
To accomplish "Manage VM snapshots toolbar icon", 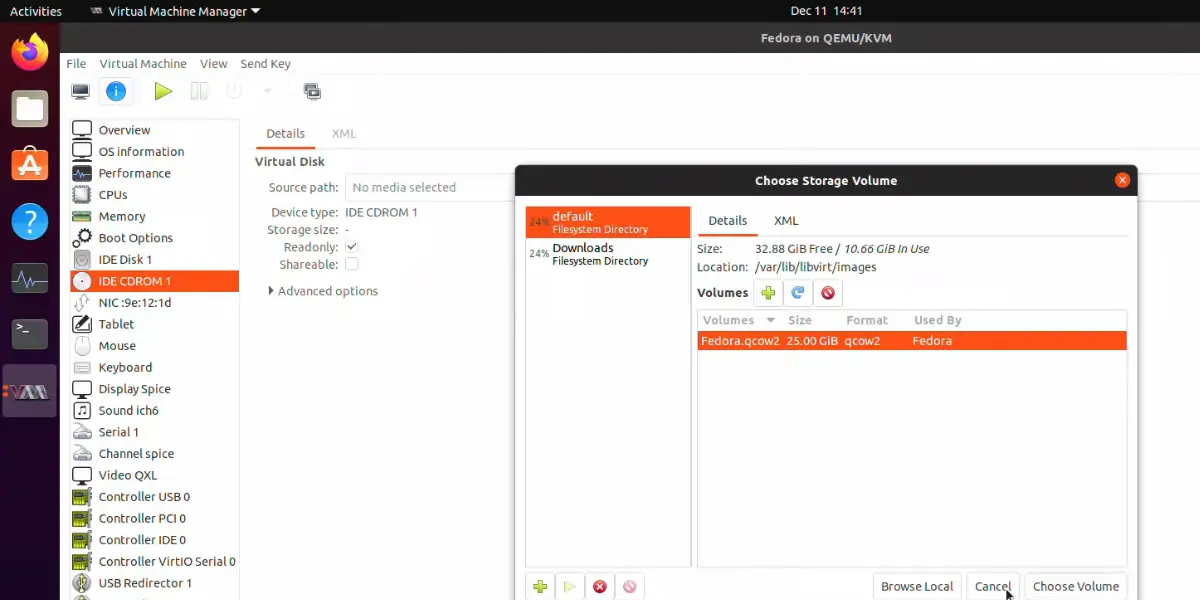I will [312, 91].
